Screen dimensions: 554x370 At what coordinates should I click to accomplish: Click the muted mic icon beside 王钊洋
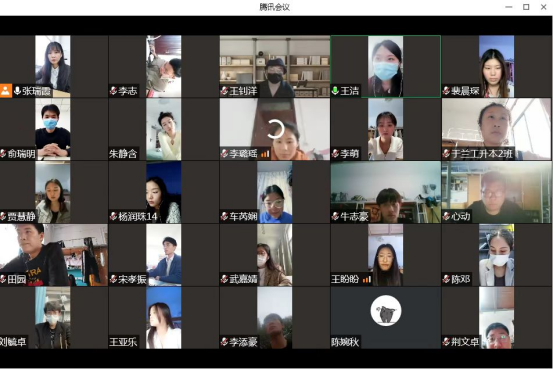point(224,91)
